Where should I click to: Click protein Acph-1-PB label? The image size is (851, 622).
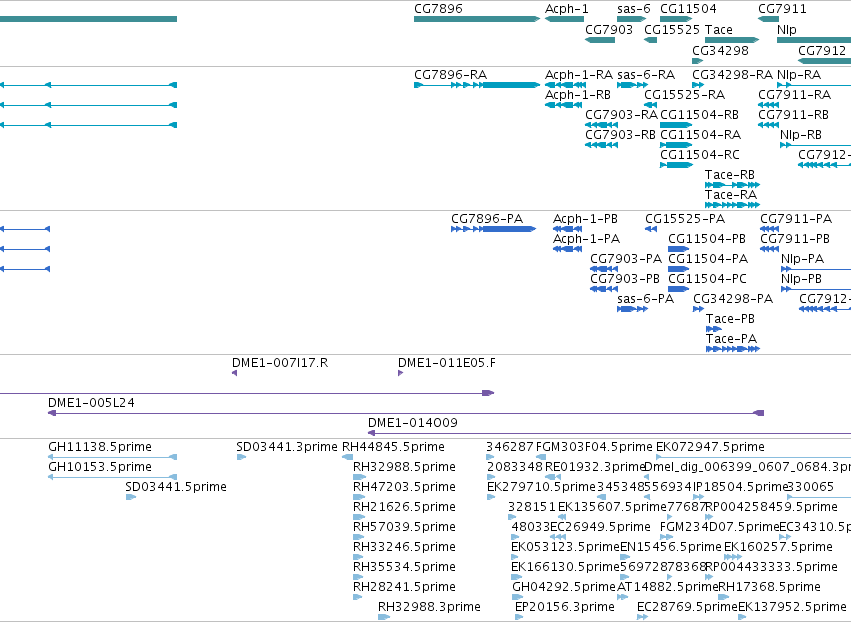585,219
